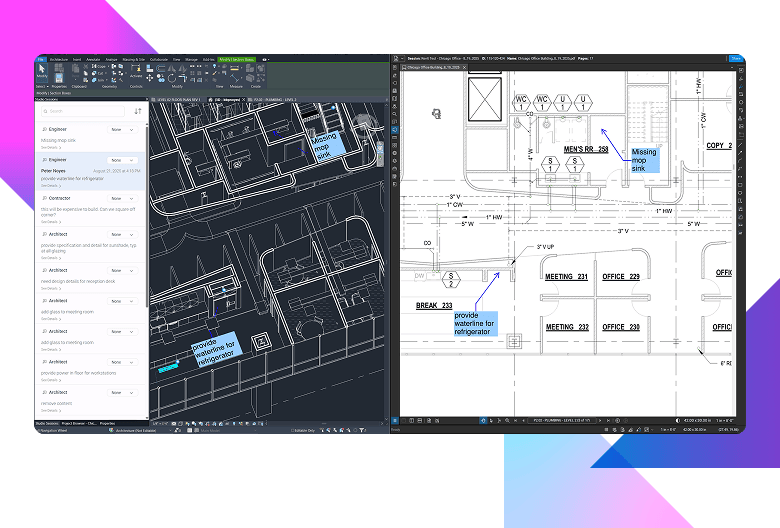Viewport: 780px width, 528px height.
Task: Choose the Cope geometry tool
Action: tap(98, 66)
